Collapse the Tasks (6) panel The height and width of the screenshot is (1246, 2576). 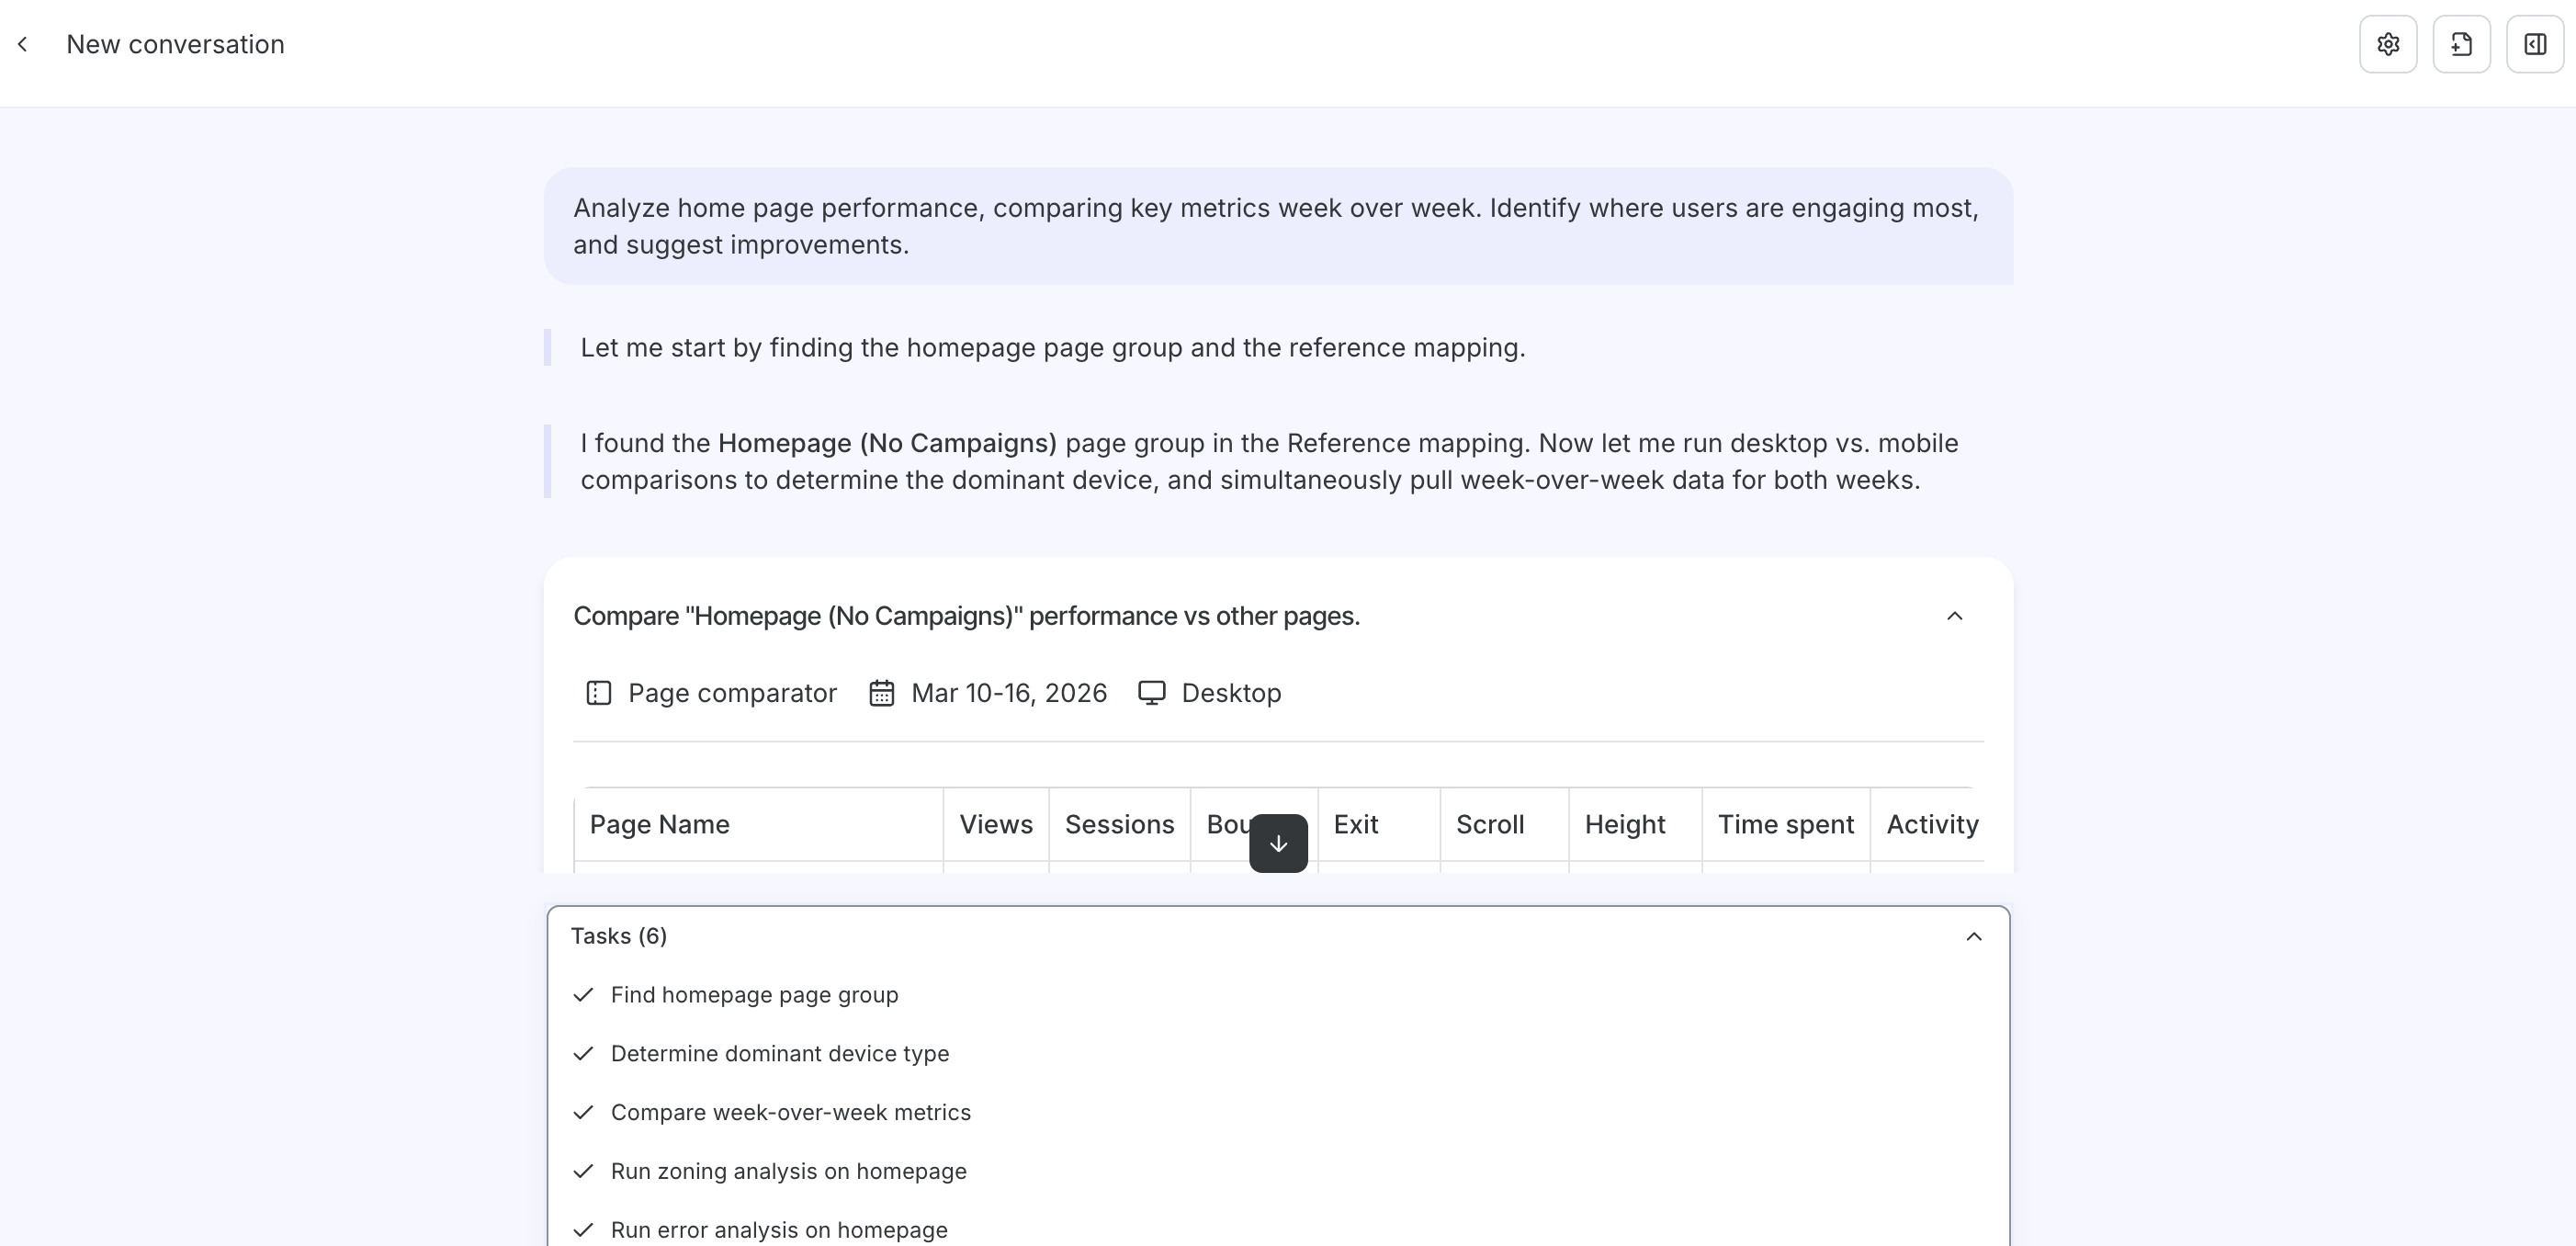click(x=1974, y=936)
